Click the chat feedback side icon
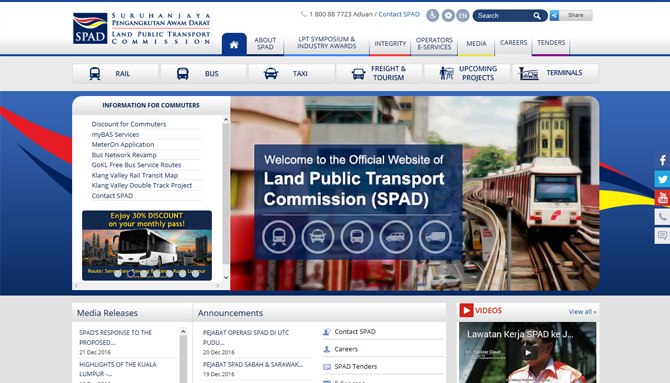The width and height of the screenshot is (670, 383). pyautogui.click(x=662, y=236)
